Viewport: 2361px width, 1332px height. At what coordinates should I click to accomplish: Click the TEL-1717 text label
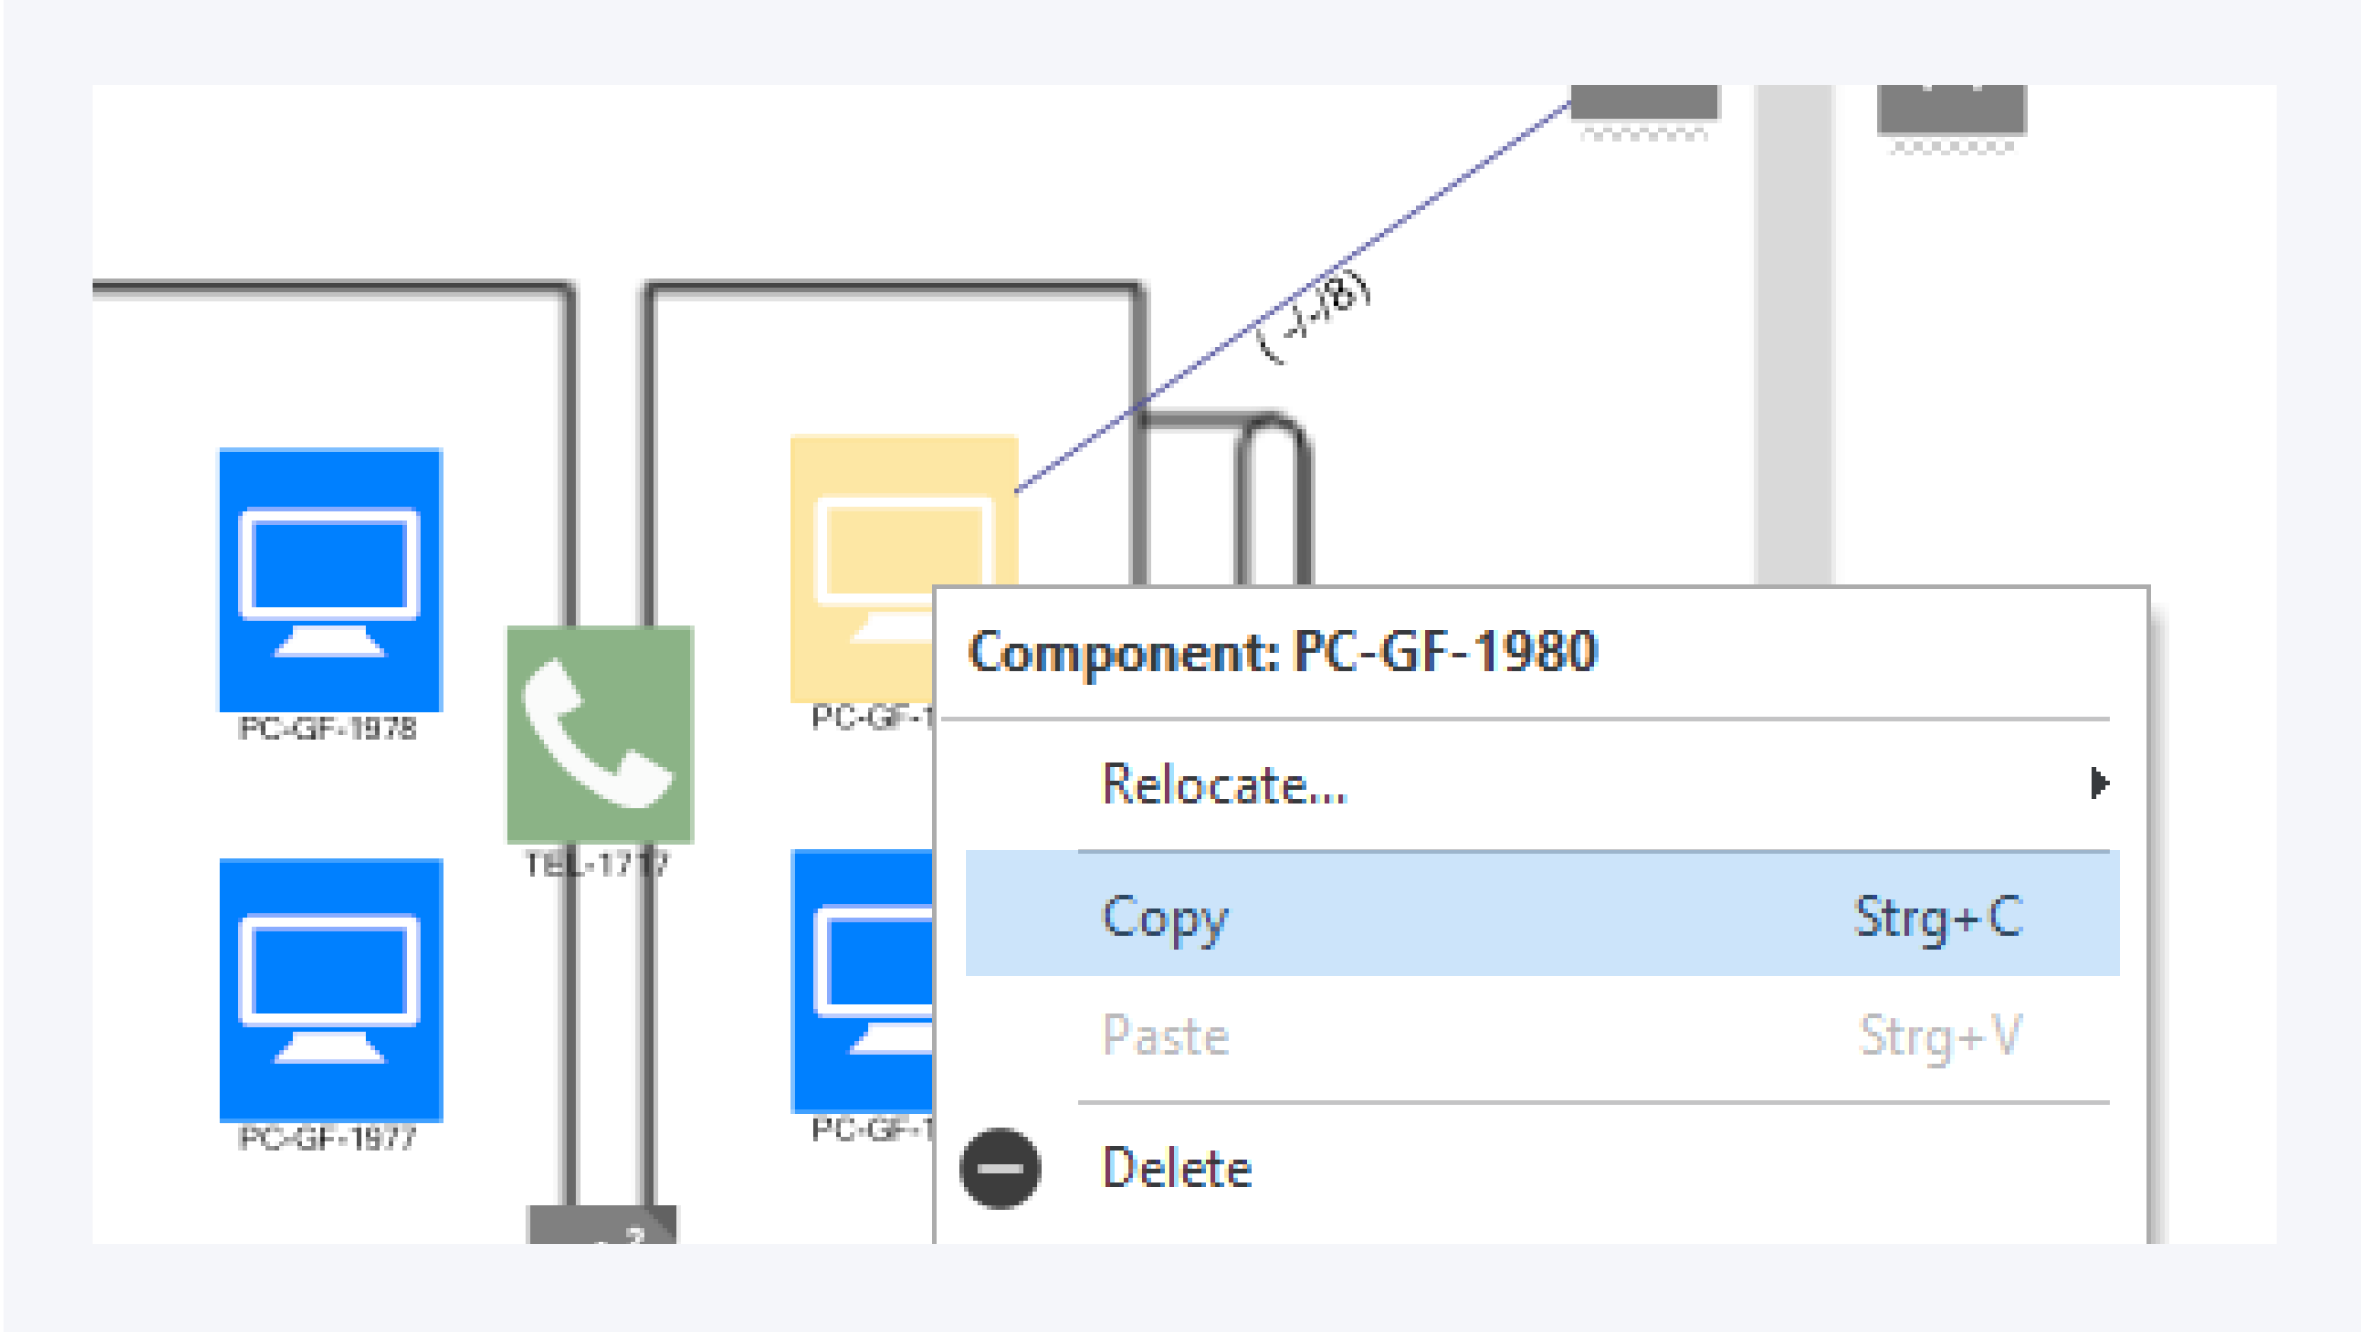click(x=596, y=865)
